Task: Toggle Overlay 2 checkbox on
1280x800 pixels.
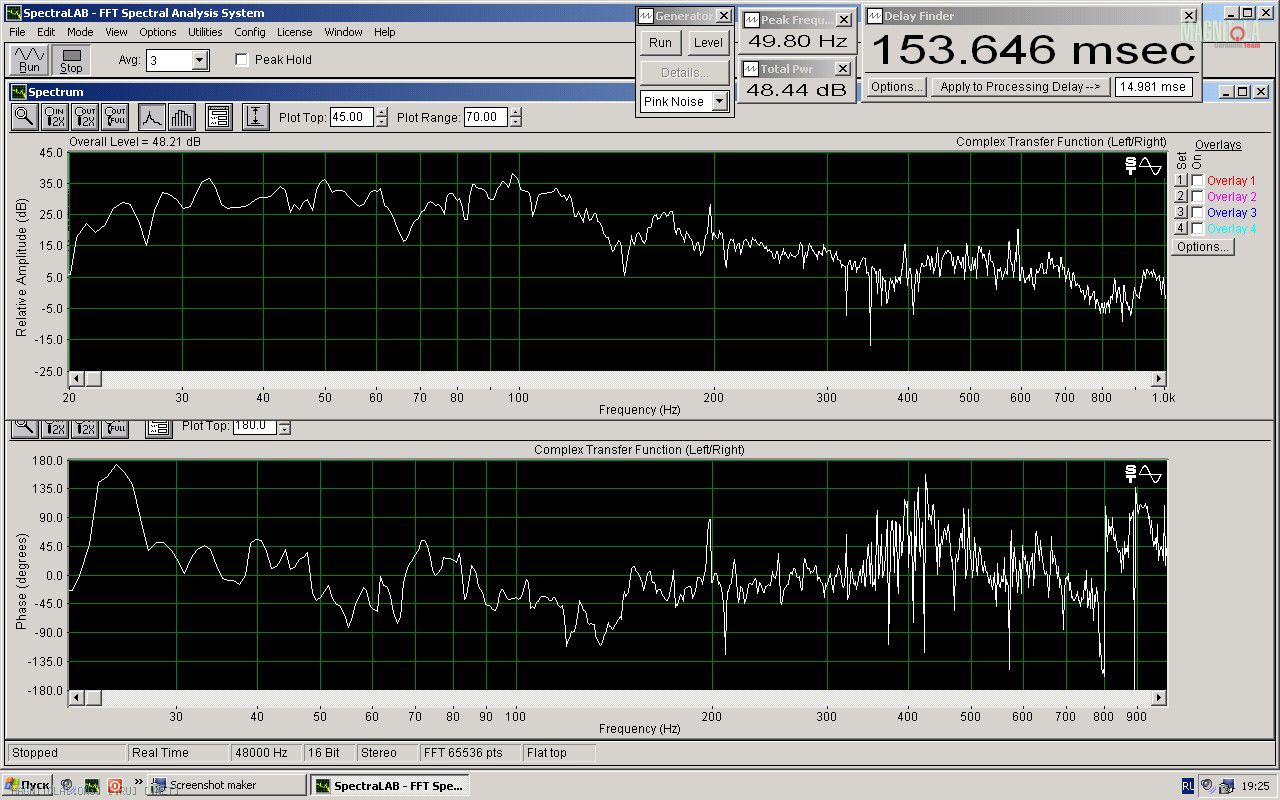Action: (x=1197, y=197)
